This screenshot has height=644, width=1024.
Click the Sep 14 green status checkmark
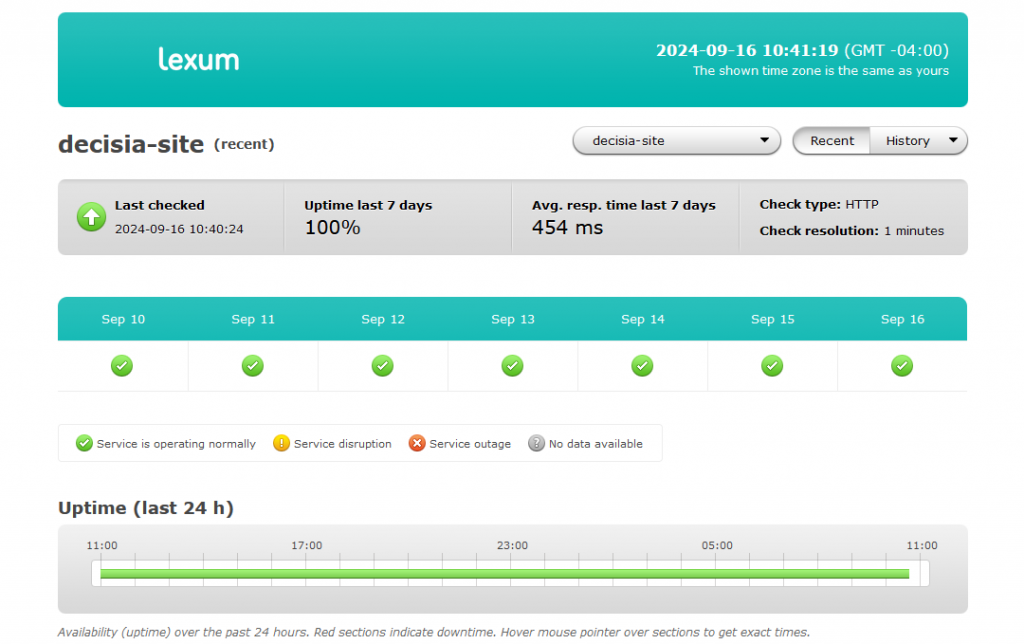pos(643,366)
